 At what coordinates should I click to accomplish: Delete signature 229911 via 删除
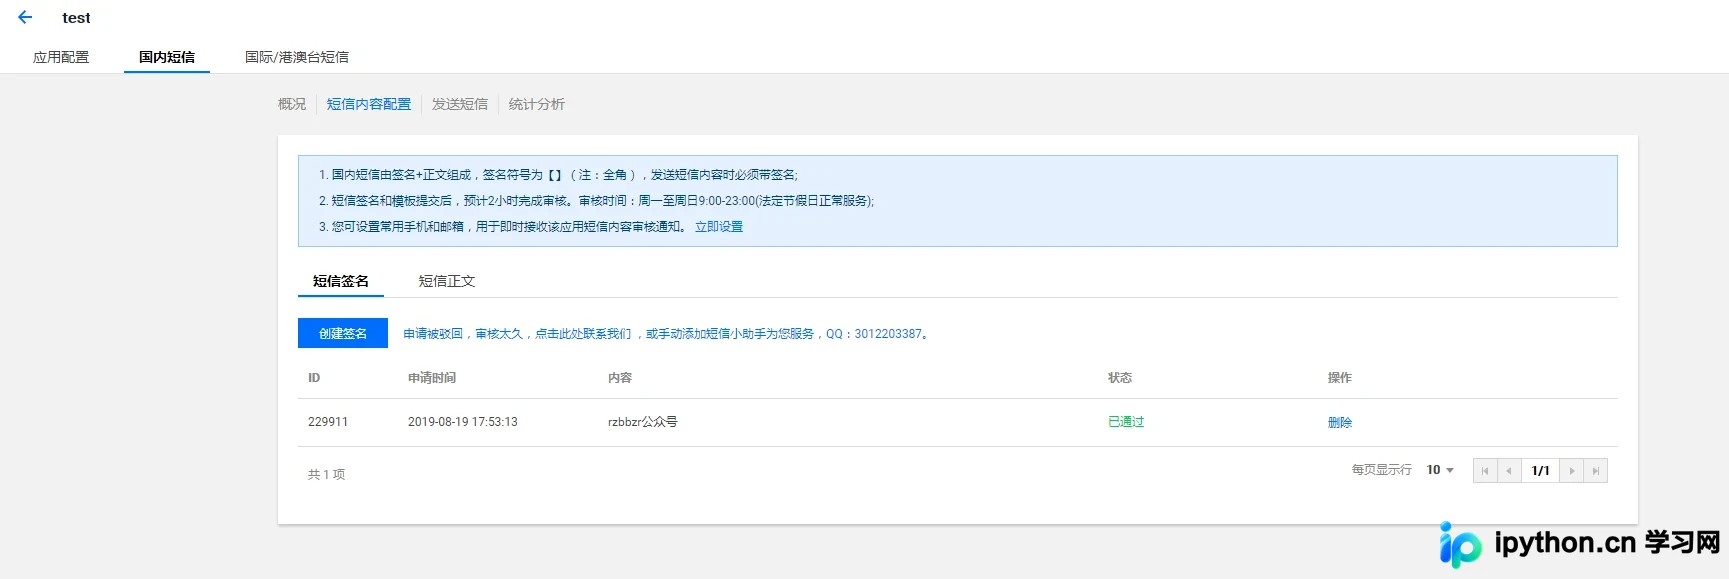pos(1340,423)
